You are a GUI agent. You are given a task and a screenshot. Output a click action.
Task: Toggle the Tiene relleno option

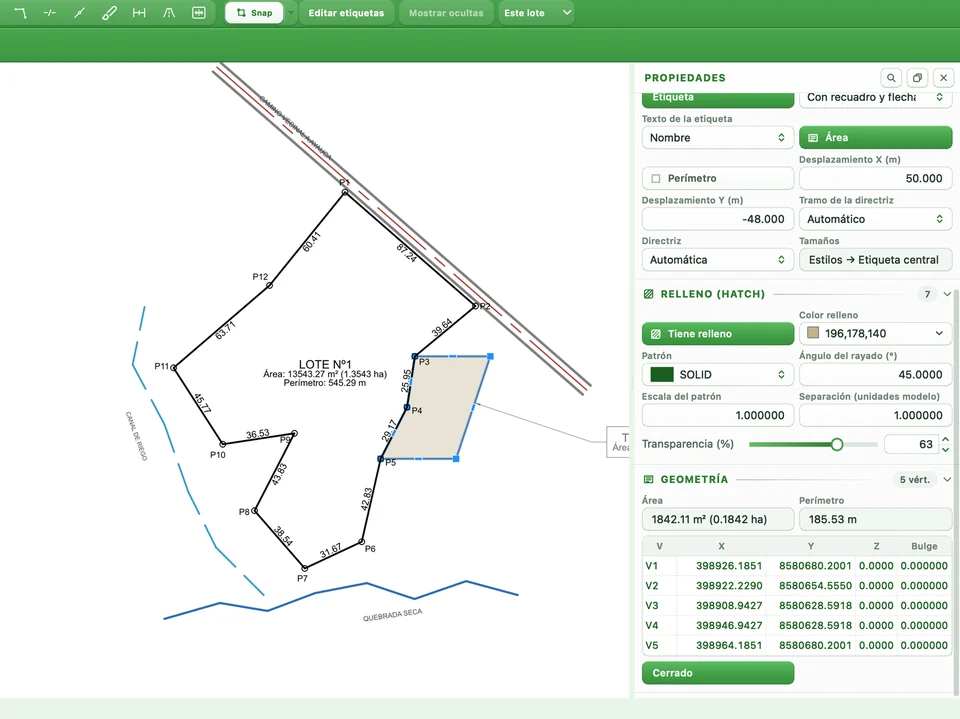coord(718,334)
